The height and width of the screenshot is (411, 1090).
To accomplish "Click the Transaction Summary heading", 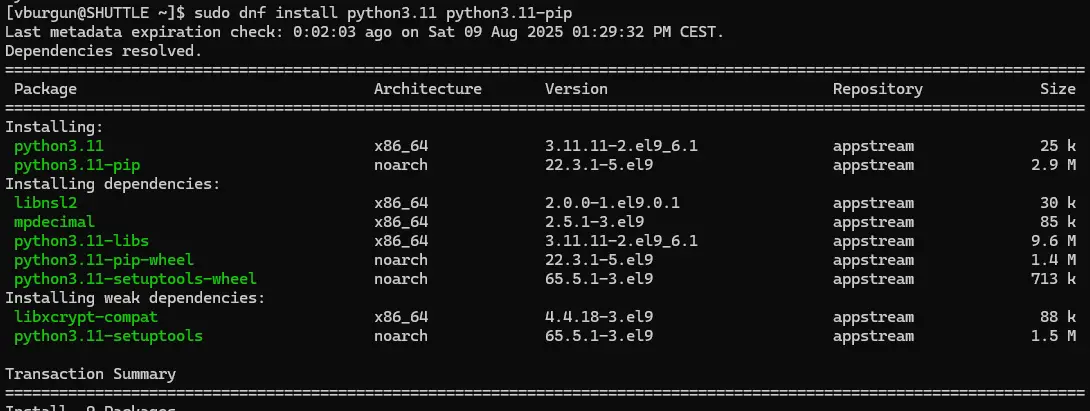I will [90, 374].
